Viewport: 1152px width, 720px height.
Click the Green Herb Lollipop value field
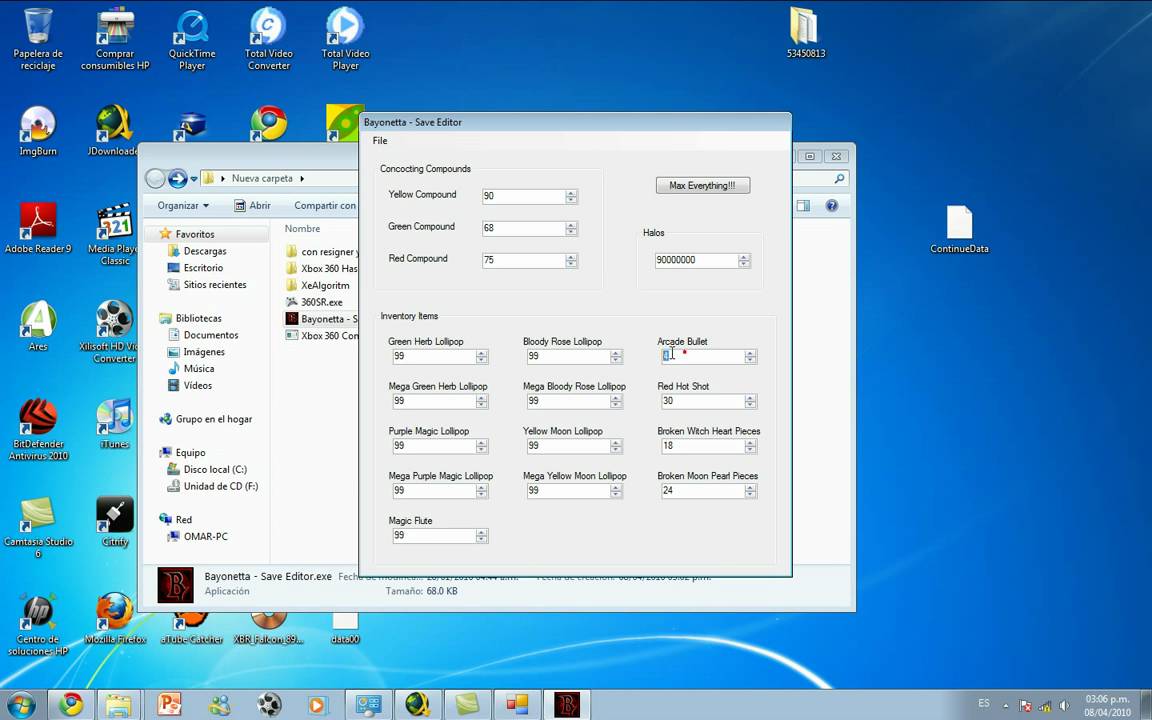click(434, 356)
